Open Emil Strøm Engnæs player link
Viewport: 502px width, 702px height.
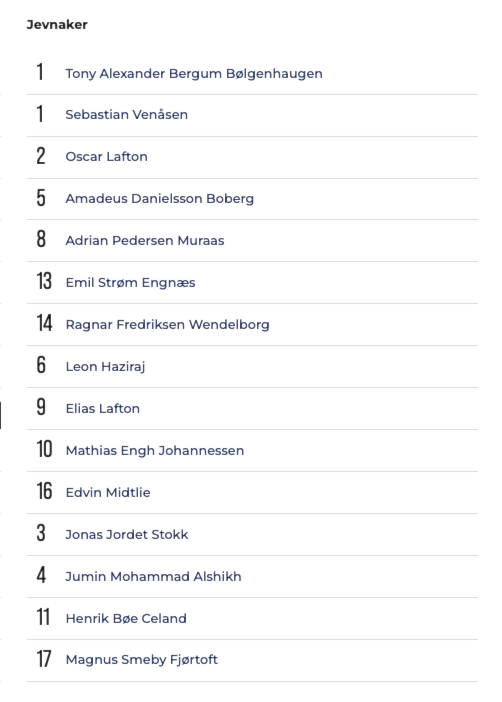[130, 283]
